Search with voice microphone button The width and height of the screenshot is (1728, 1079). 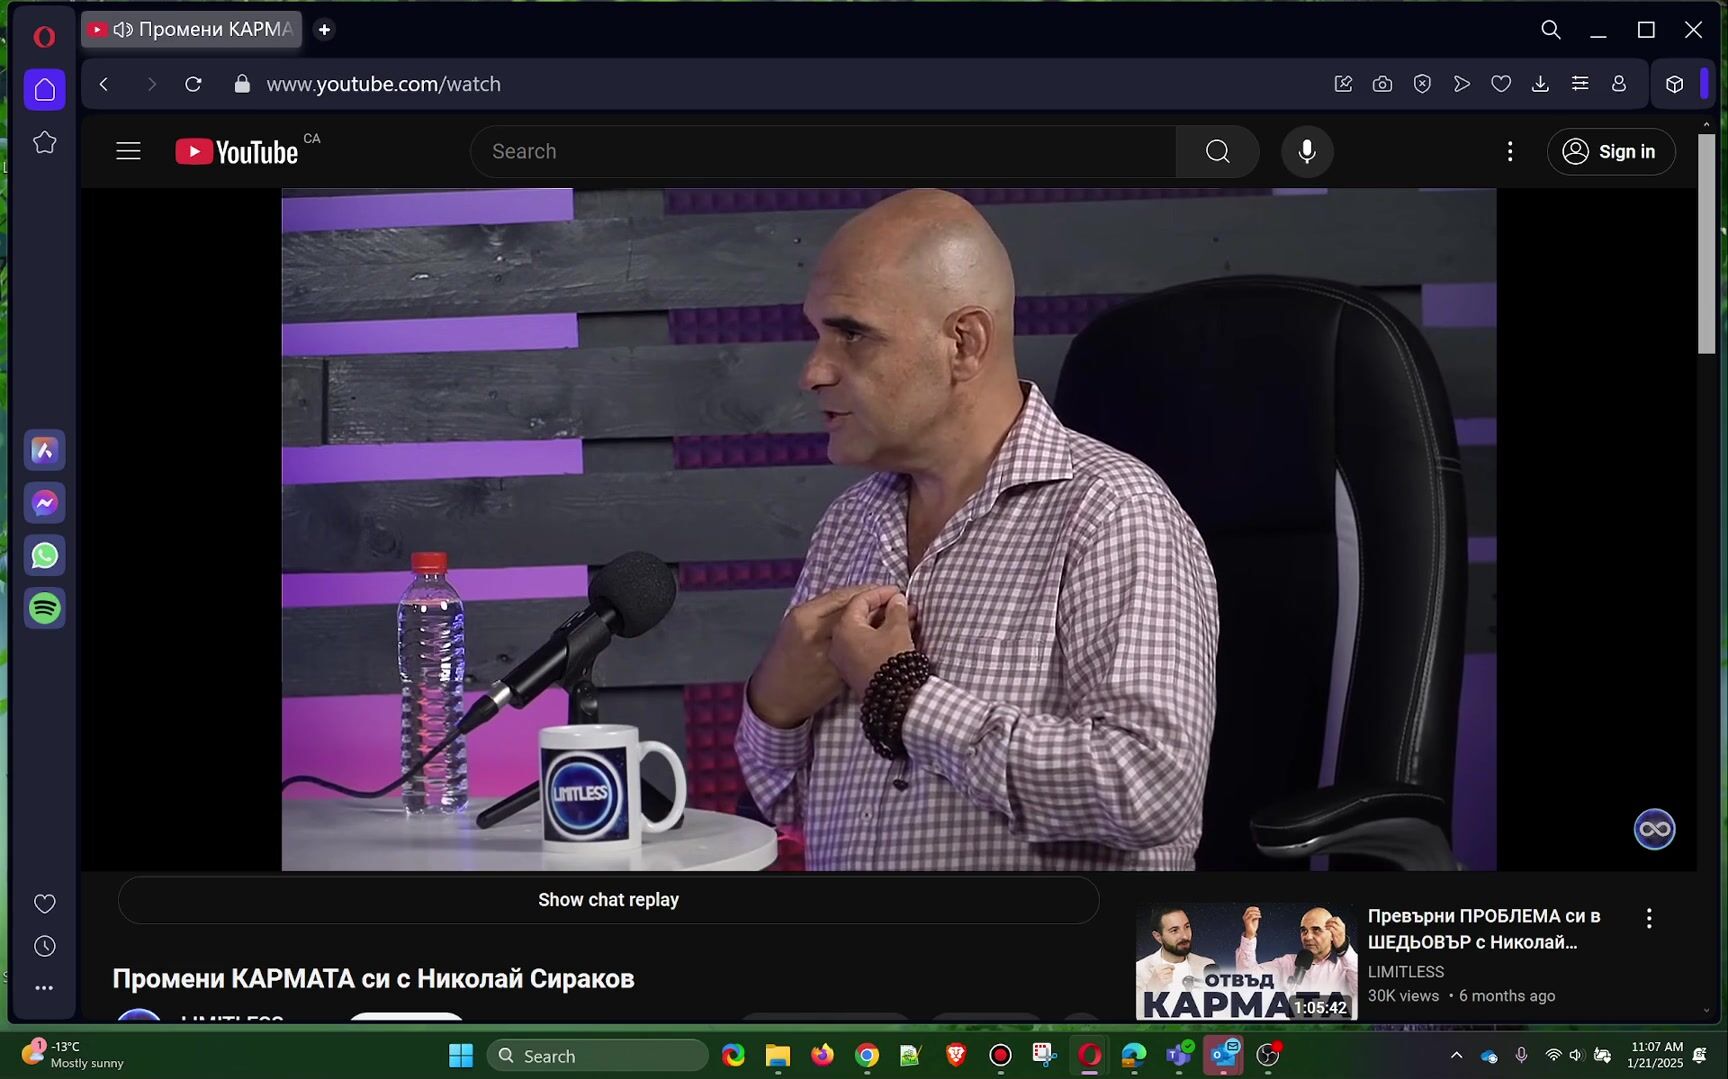[1306, 152]
